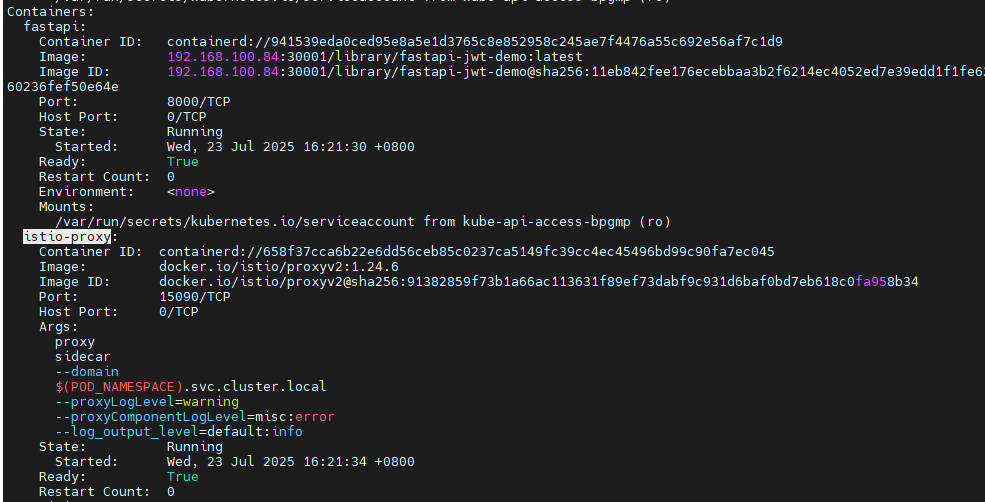The height and width of the screenshot is (502, 985).
Task: Click the pink 192.168.100.84 address on Image line
Action: [x=223, y=57]
